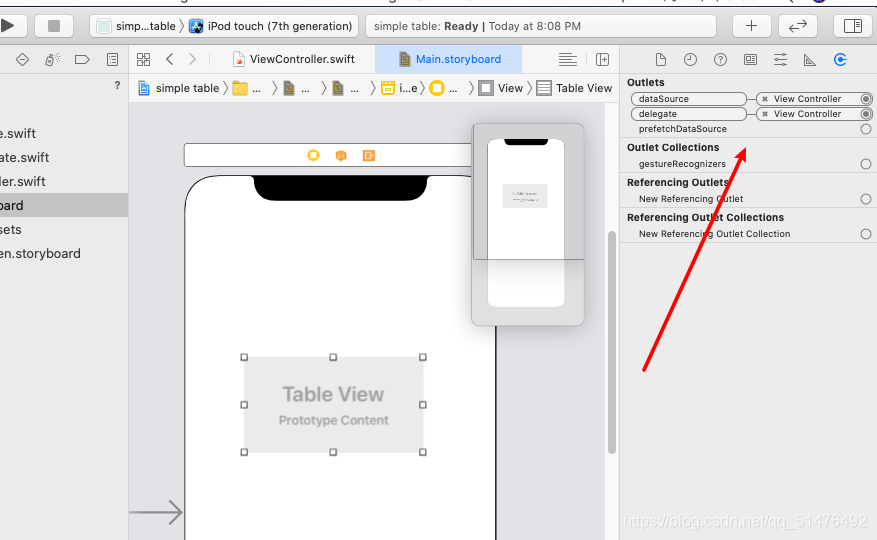Open the scene 'i...e' jump bar item

[x=399, y=88]
